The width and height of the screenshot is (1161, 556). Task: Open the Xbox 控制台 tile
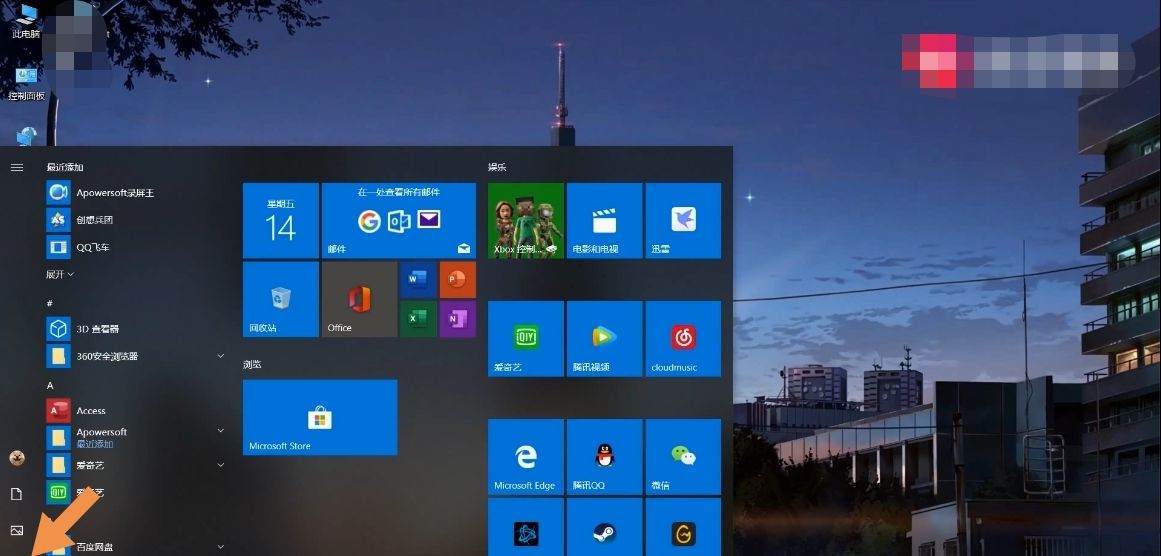click(526, 221)
